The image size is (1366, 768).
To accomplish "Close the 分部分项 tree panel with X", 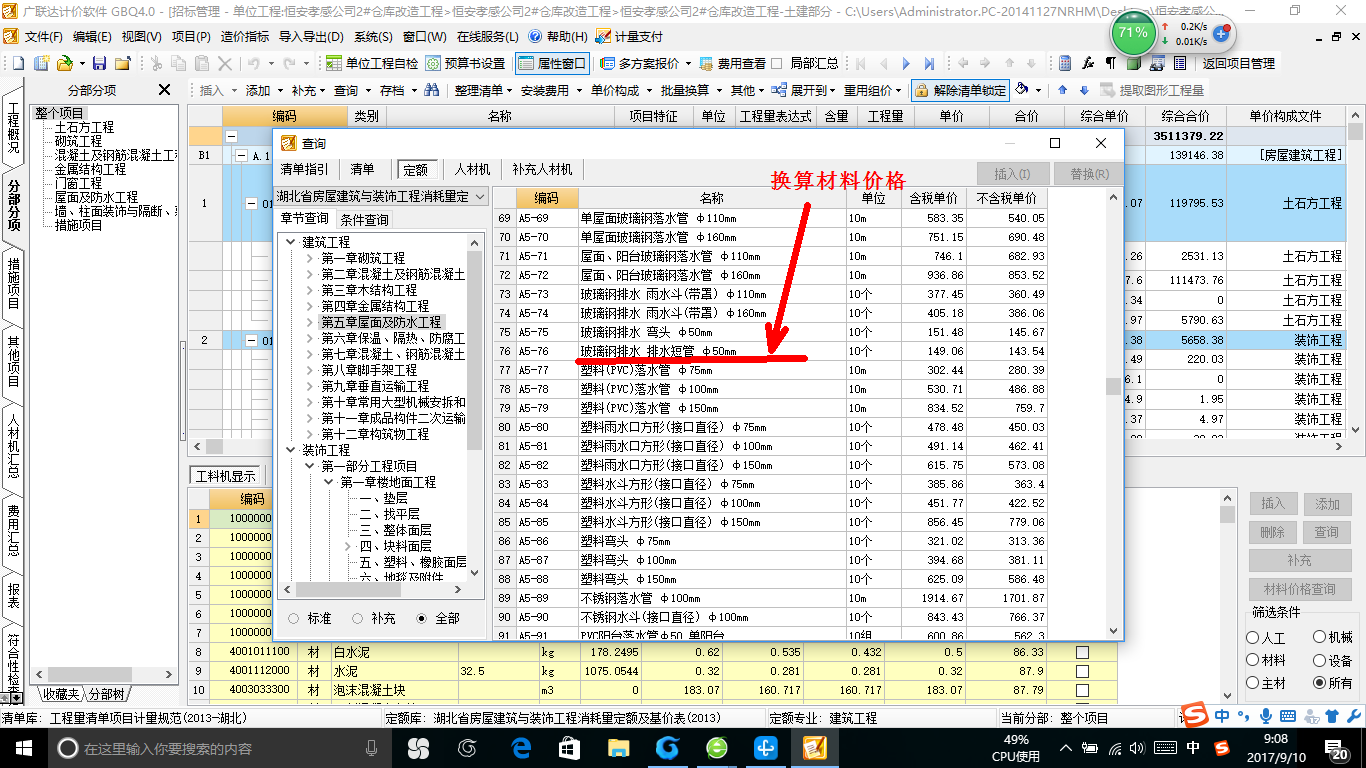I will [164, 90].
